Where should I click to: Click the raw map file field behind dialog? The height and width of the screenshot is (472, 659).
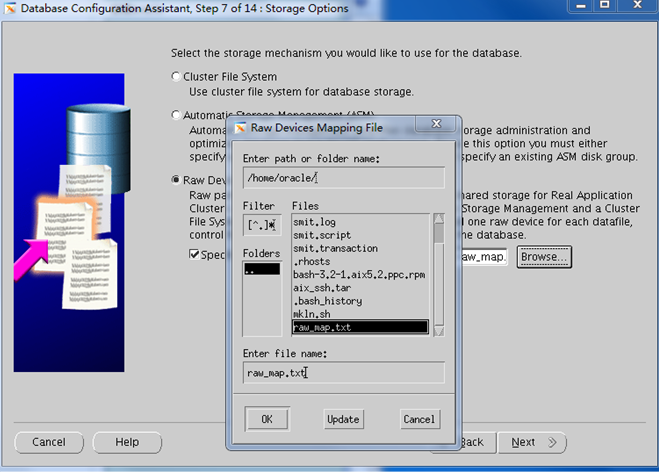(484, 257)
